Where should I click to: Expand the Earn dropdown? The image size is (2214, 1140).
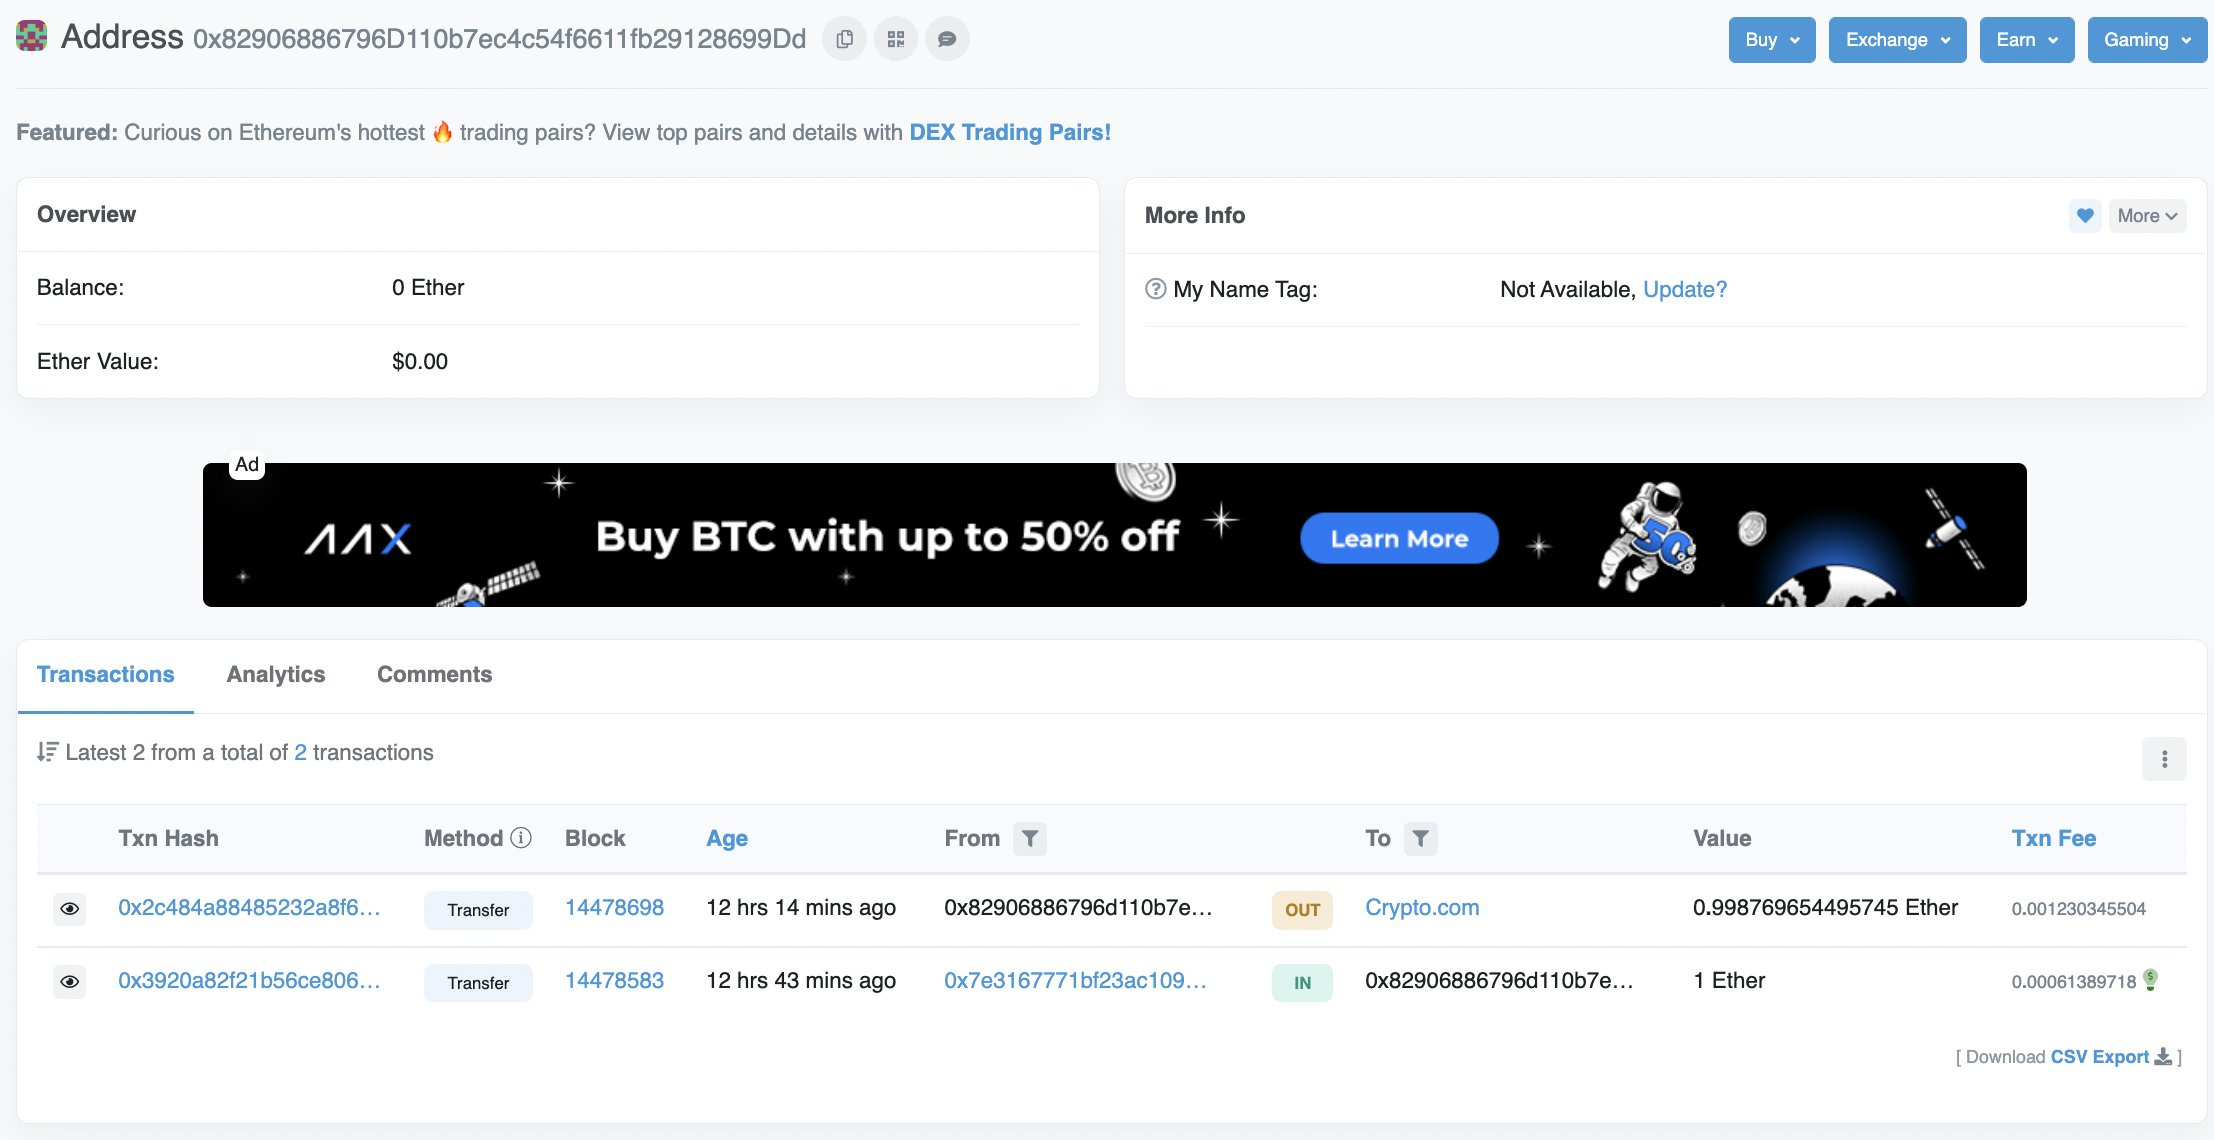point(2027,40)
